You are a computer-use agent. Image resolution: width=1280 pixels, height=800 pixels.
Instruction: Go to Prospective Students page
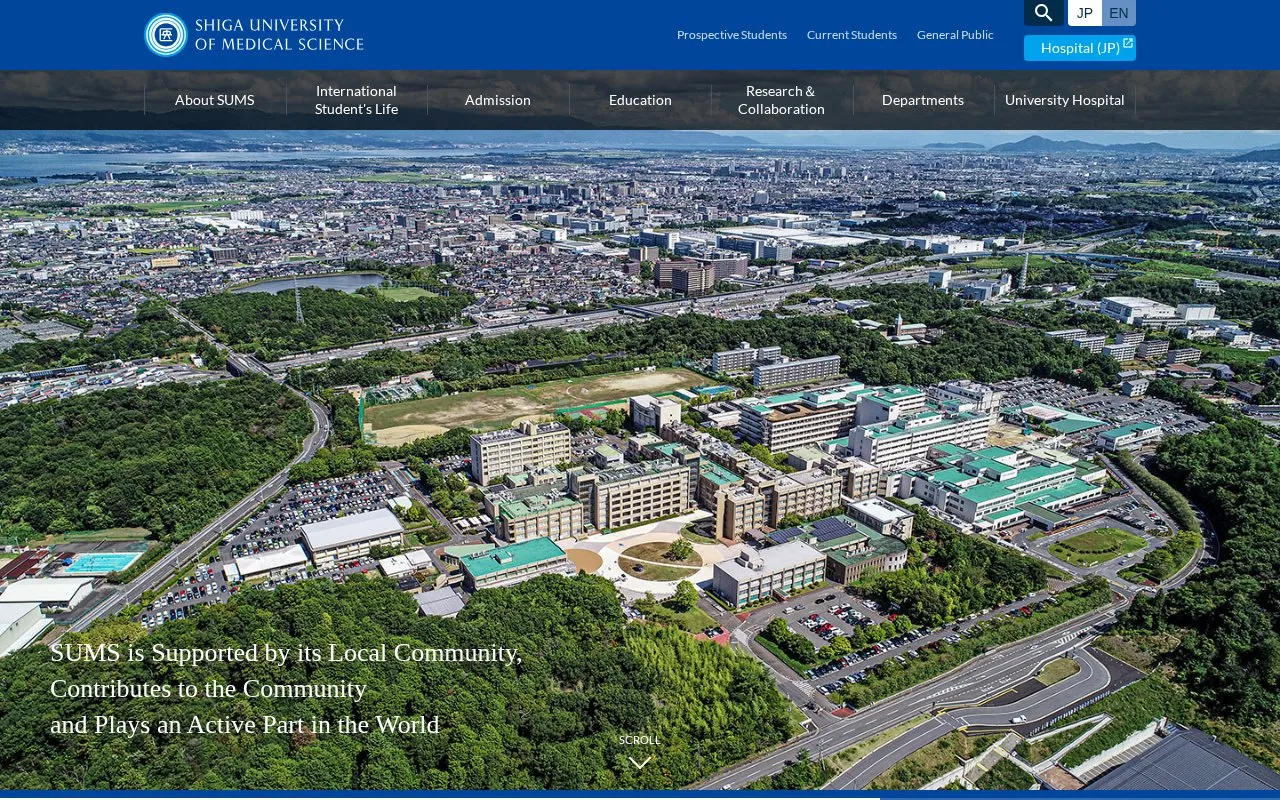732,35
